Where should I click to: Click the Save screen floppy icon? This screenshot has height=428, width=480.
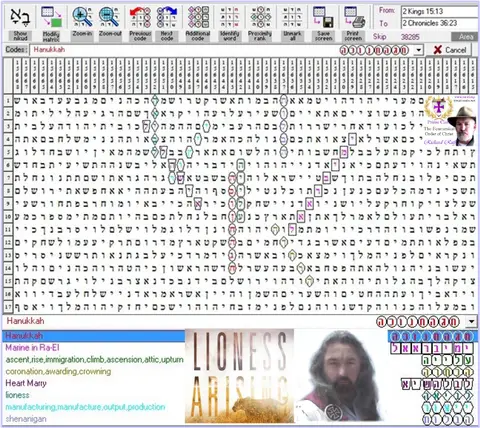(323, 17)
